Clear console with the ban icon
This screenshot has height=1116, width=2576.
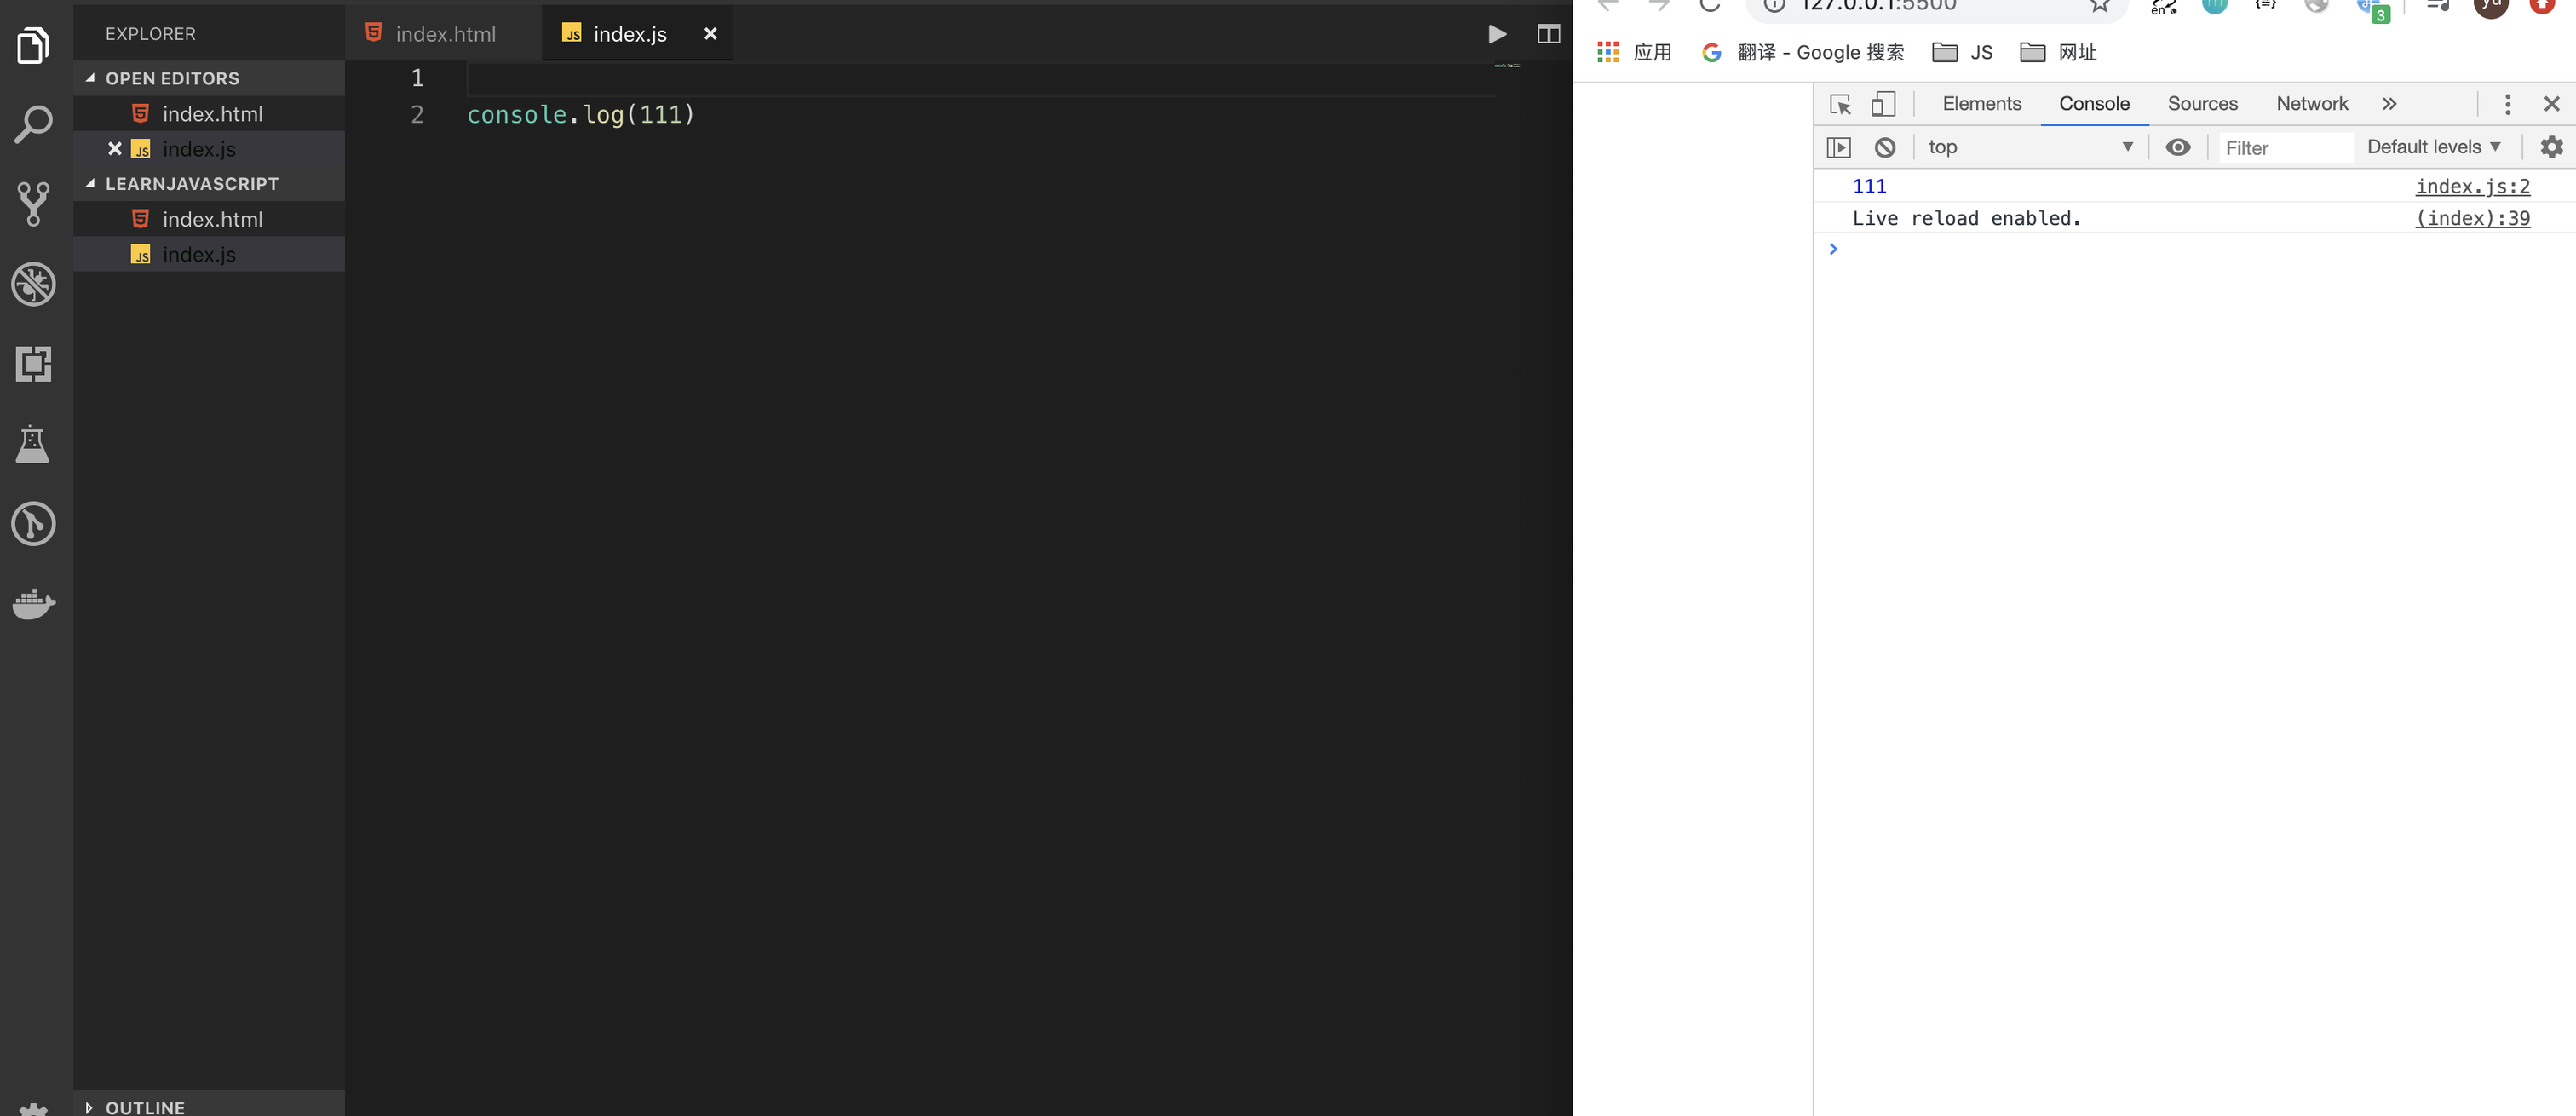tap(1884, 148)
